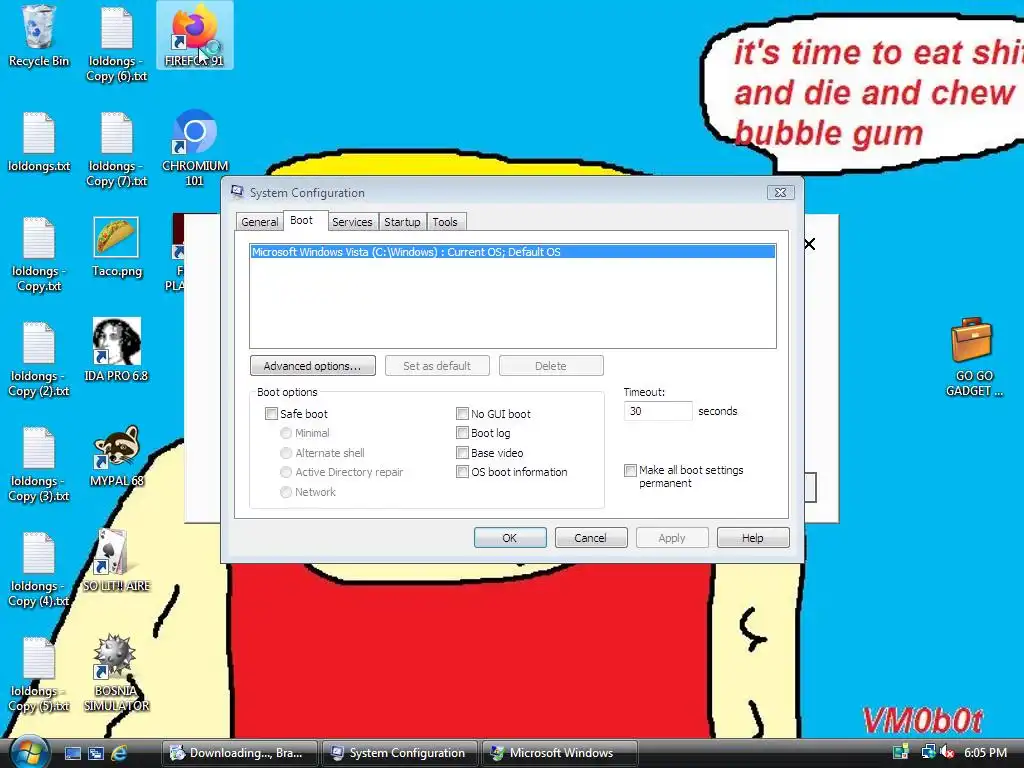Screen dimensions: 1024x768
Task: Click the Cancel button
Action: point(590,537)
